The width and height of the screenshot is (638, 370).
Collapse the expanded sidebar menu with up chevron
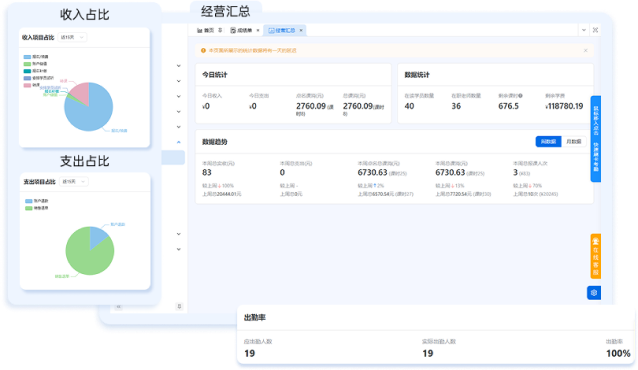[x=179, y=142]
